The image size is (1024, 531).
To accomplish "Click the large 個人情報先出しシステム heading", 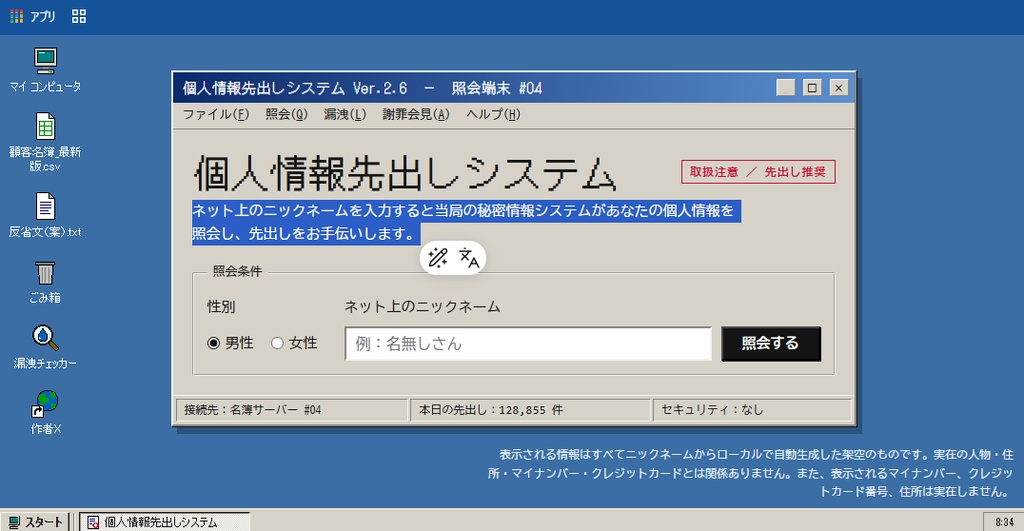I will coord(405,174).
